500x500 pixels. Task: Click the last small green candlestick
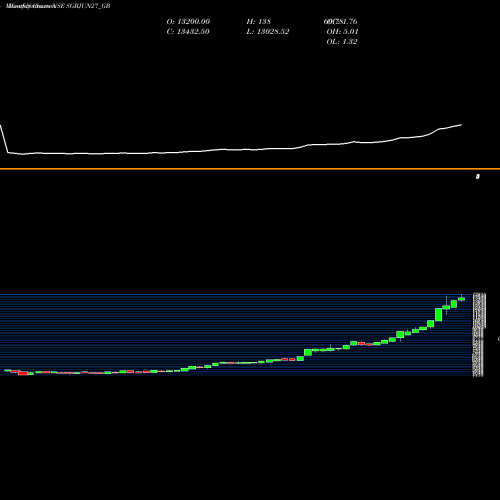point(462,299)
